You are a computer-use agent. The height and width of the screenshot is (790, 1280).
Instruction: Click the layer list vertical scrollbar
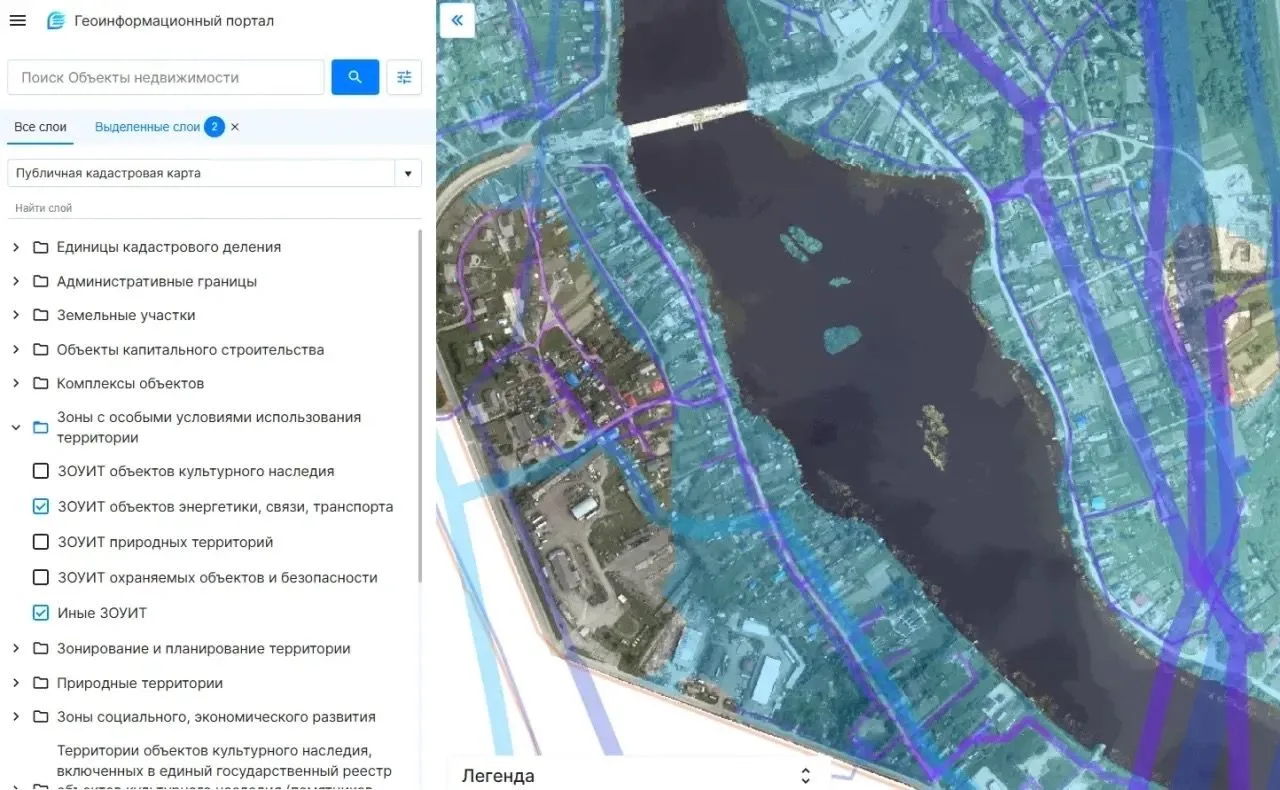point(420,405)
